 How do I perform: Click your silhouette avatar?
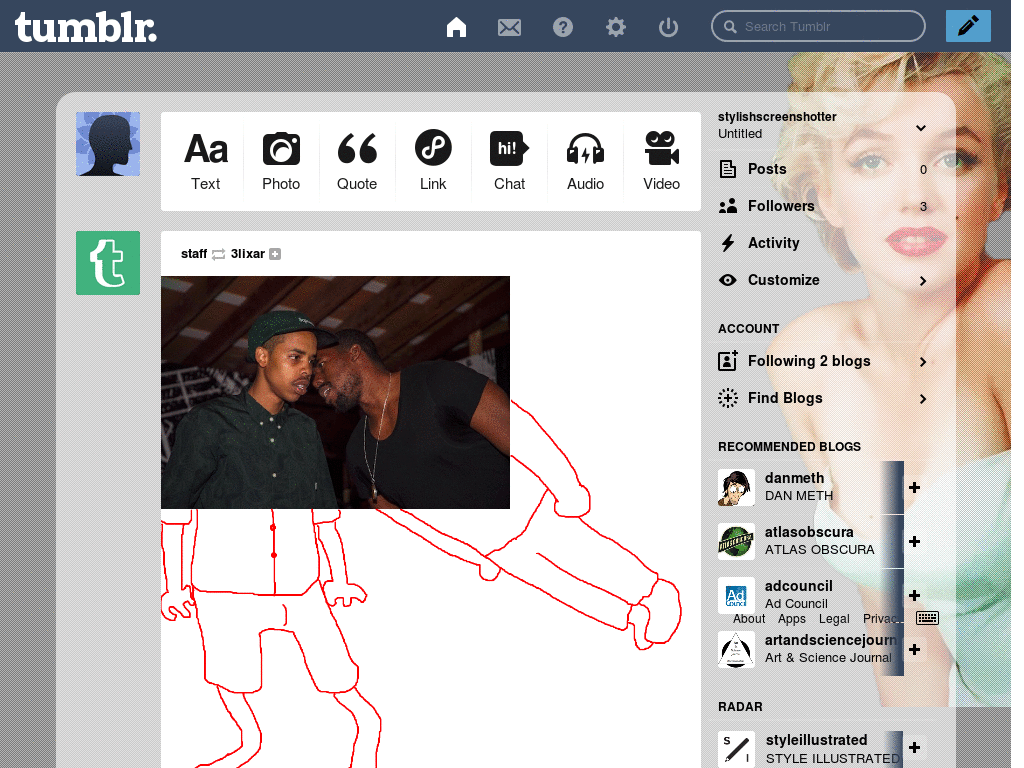tap(108, 144)
